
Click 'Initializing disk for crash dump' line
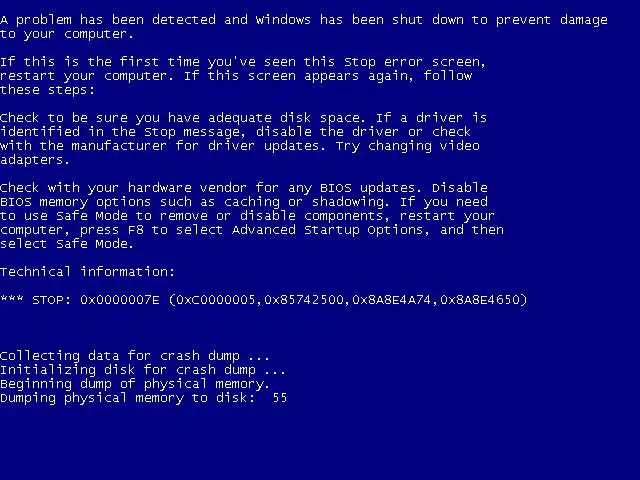(143, 370)
